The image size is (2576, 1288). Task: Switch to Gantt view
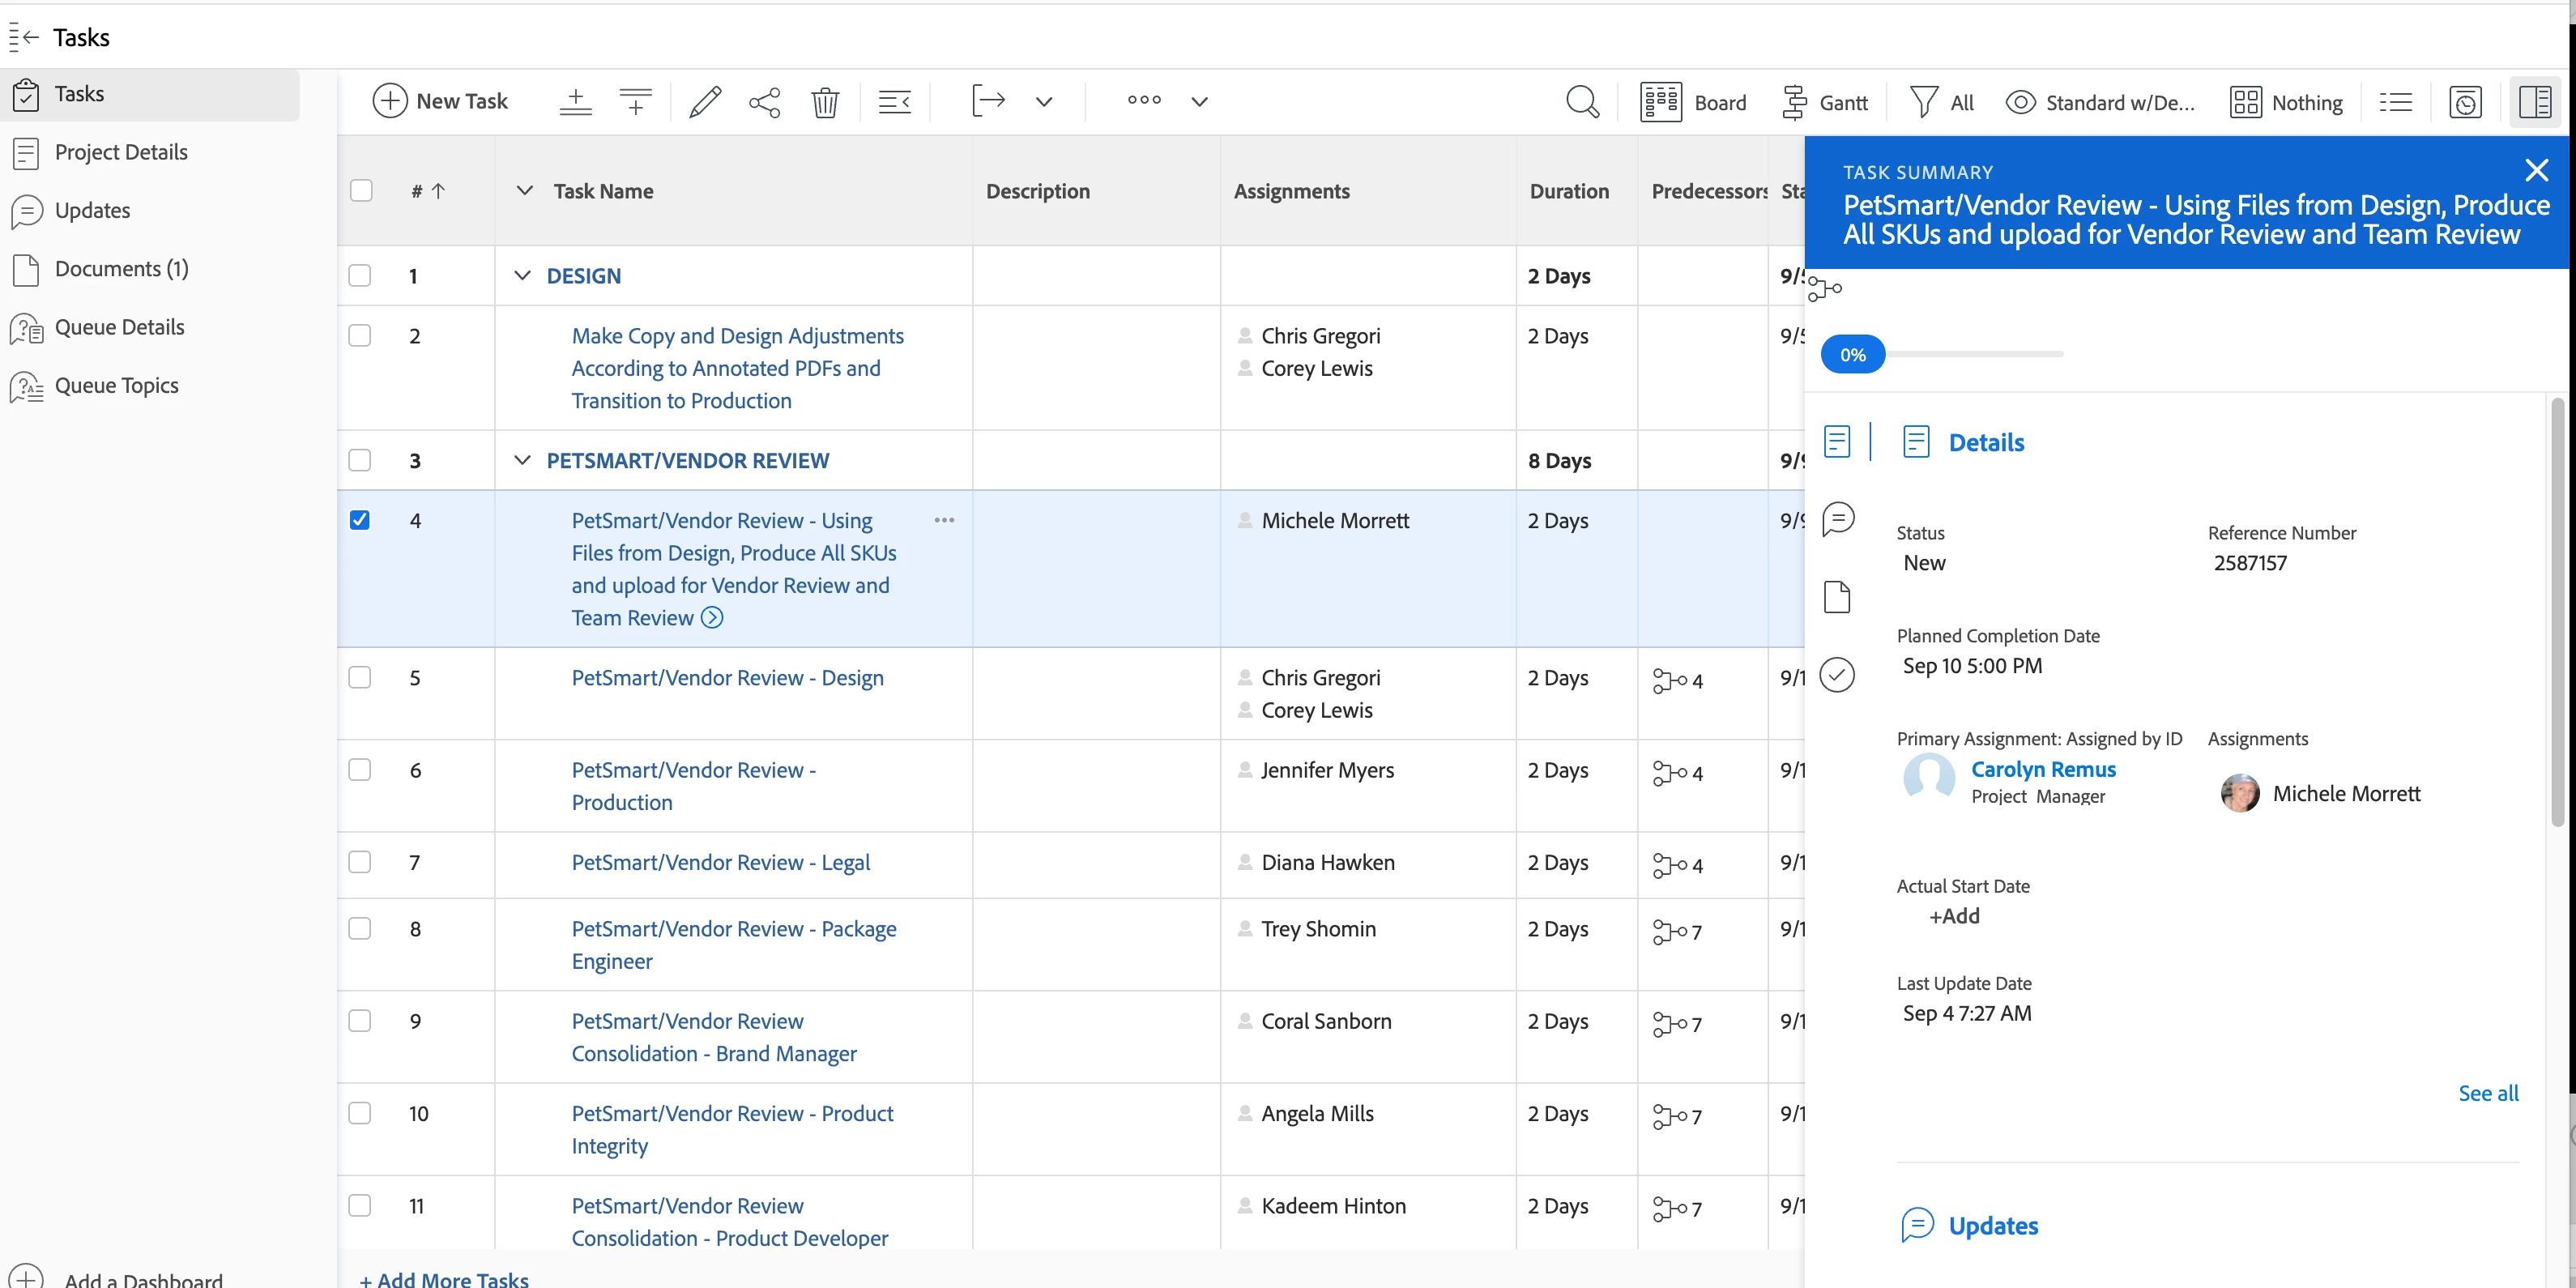coord(1825,102)
